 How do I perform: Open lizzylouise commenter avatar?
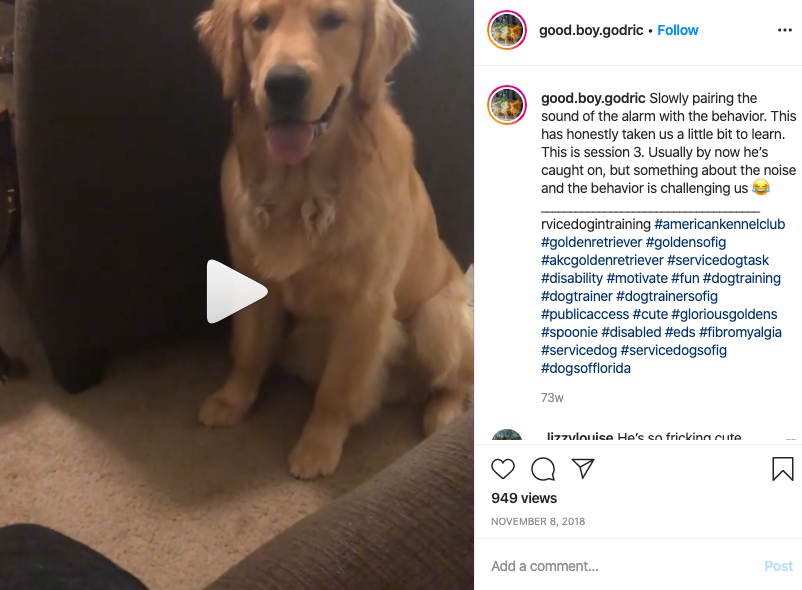[x=507, y=436]
